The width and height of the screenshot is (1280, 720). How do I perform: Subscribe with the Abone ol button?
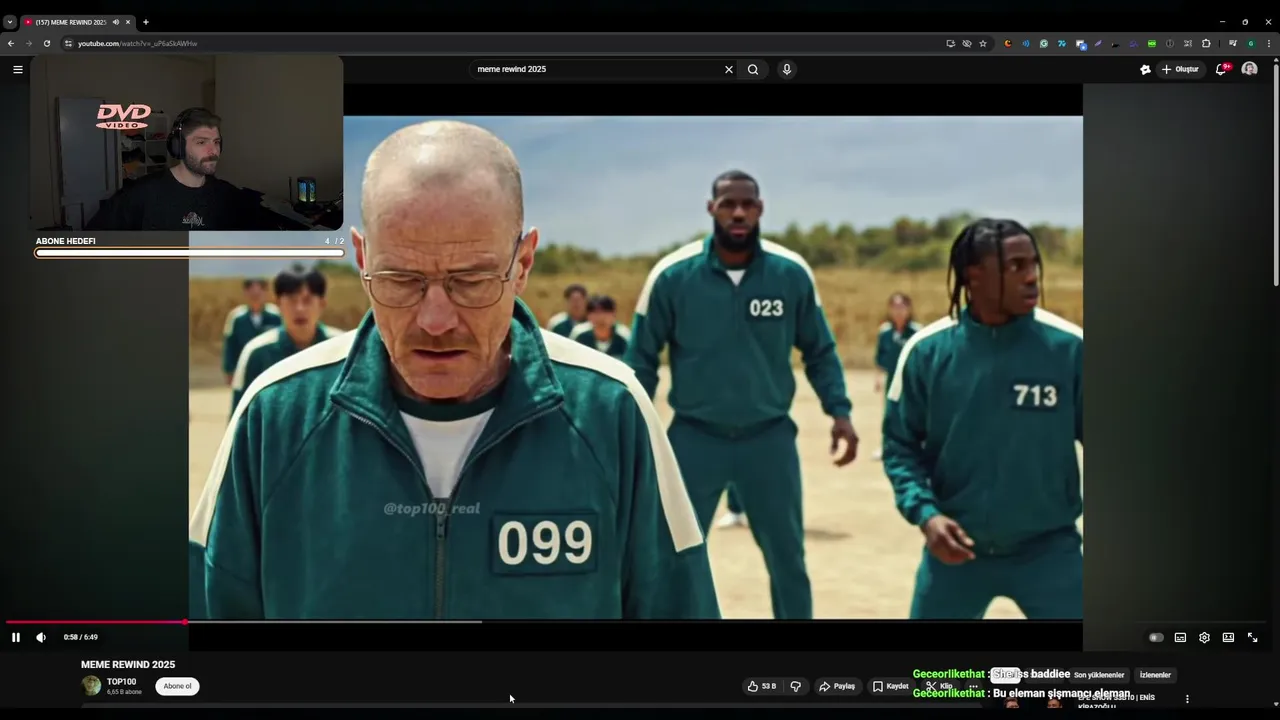tap(177, 686)
